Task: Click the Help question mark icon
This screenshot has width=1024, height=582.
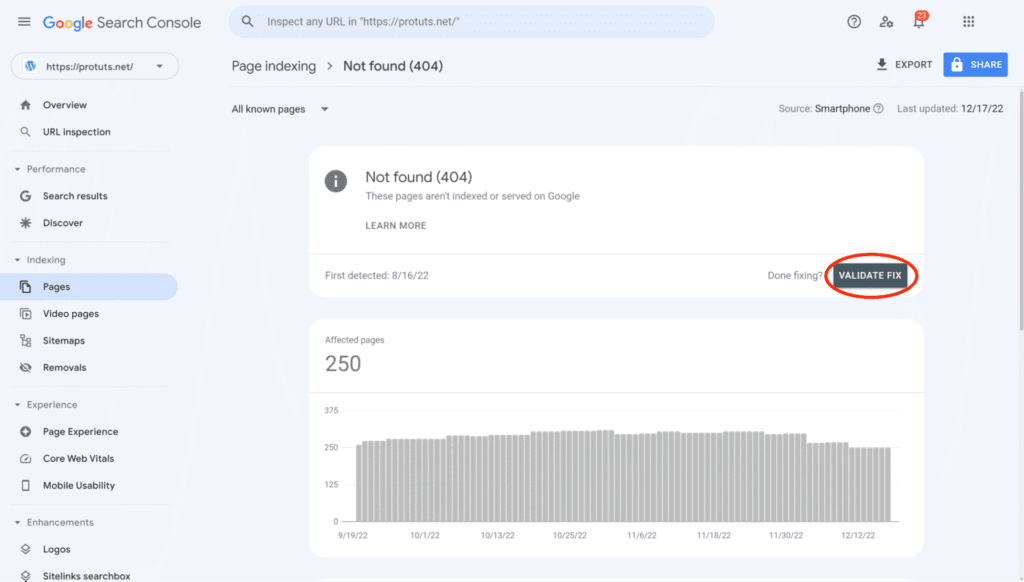Action: pos(854,22)
